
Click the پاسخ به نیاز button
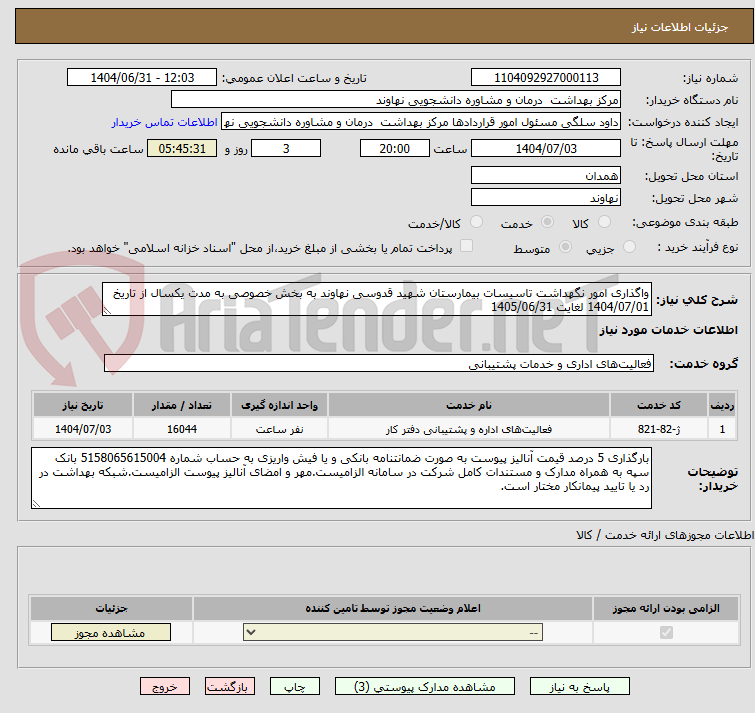pos(580,687)
